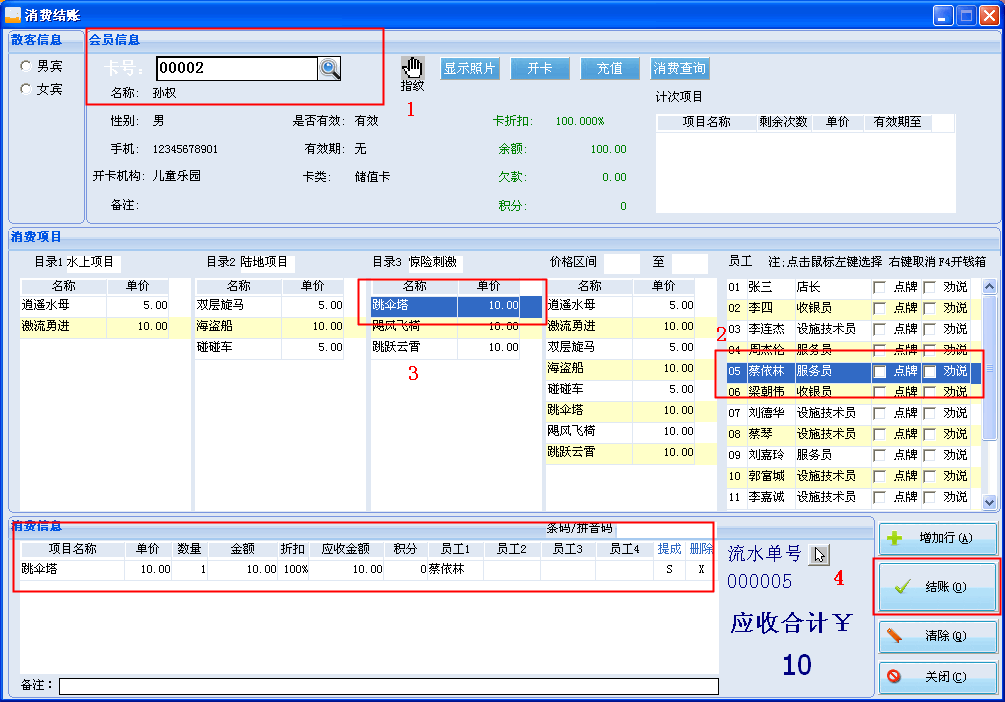This screenshot has height=702, width=1005.
Task: Check 劝说 for employee 张三
Action: 929,287
